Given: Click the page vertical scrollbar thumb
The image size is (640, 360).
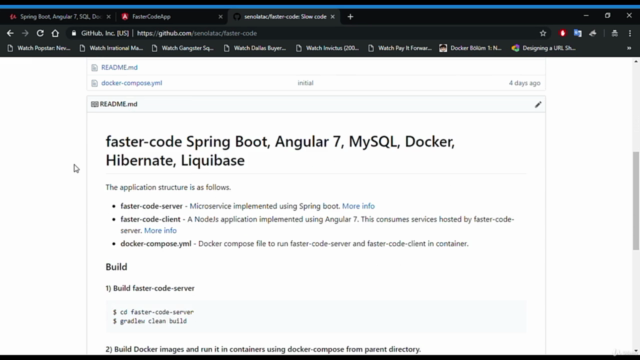Looking at the screenshot, I should [x=636, y=200].
